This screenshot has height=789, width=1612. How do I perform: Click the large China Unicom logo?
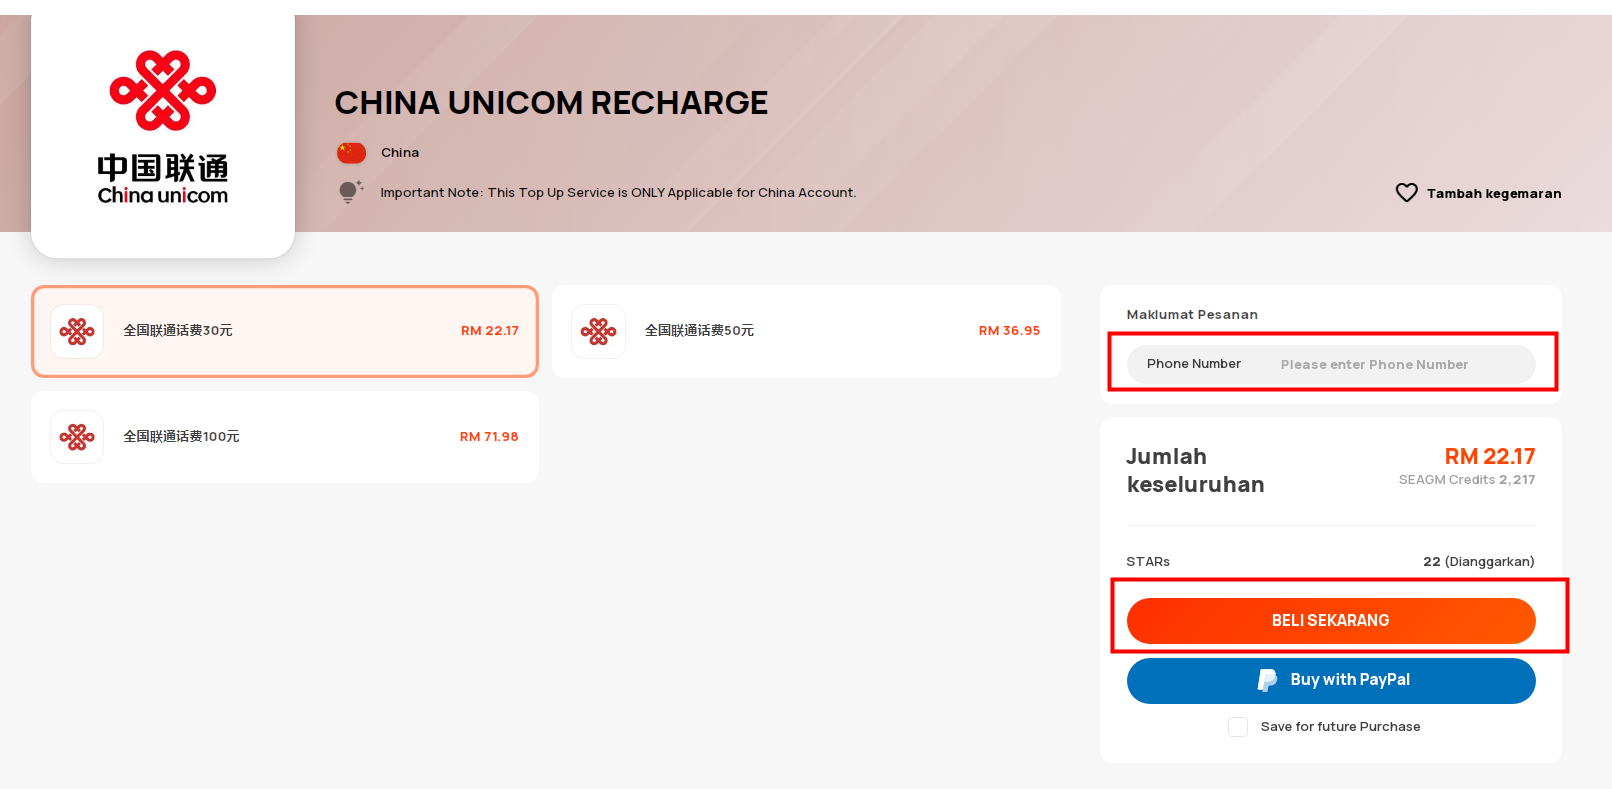click(163, 128)
